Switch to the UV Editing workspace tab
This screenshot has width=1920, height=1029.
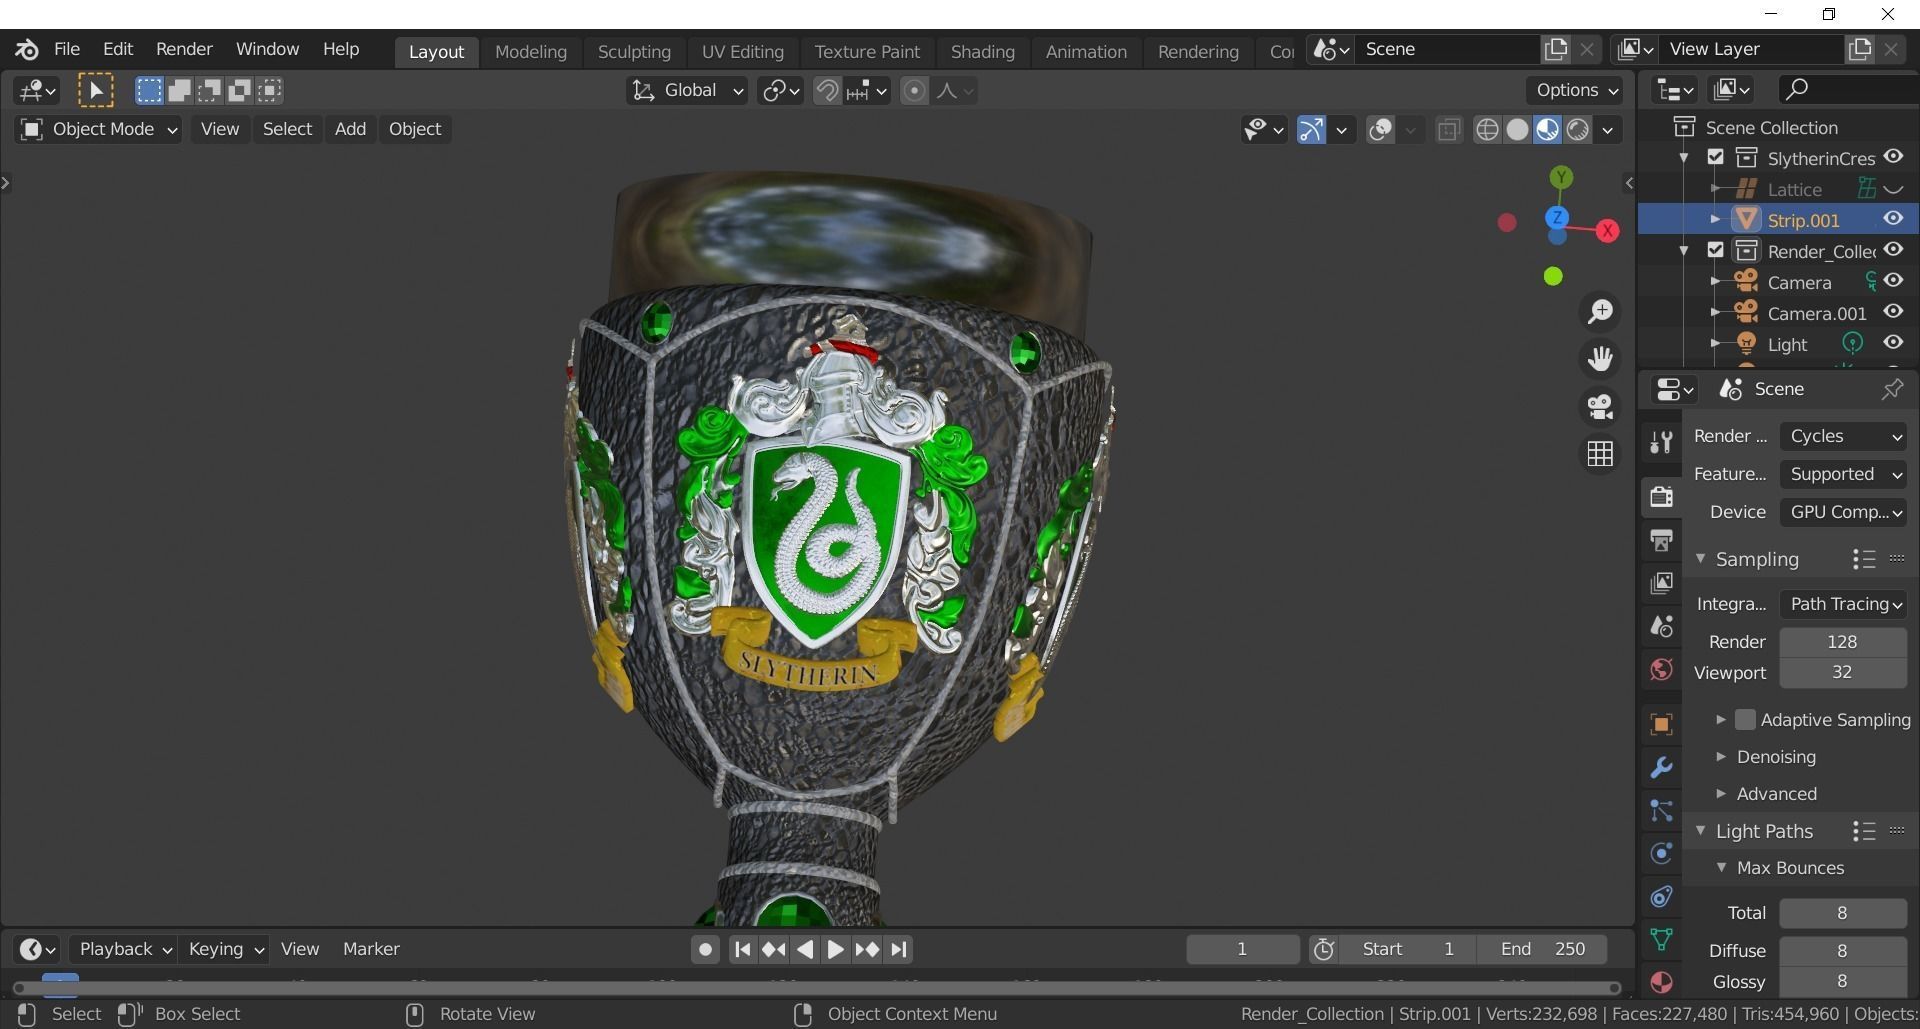click(x=743, y=51)
